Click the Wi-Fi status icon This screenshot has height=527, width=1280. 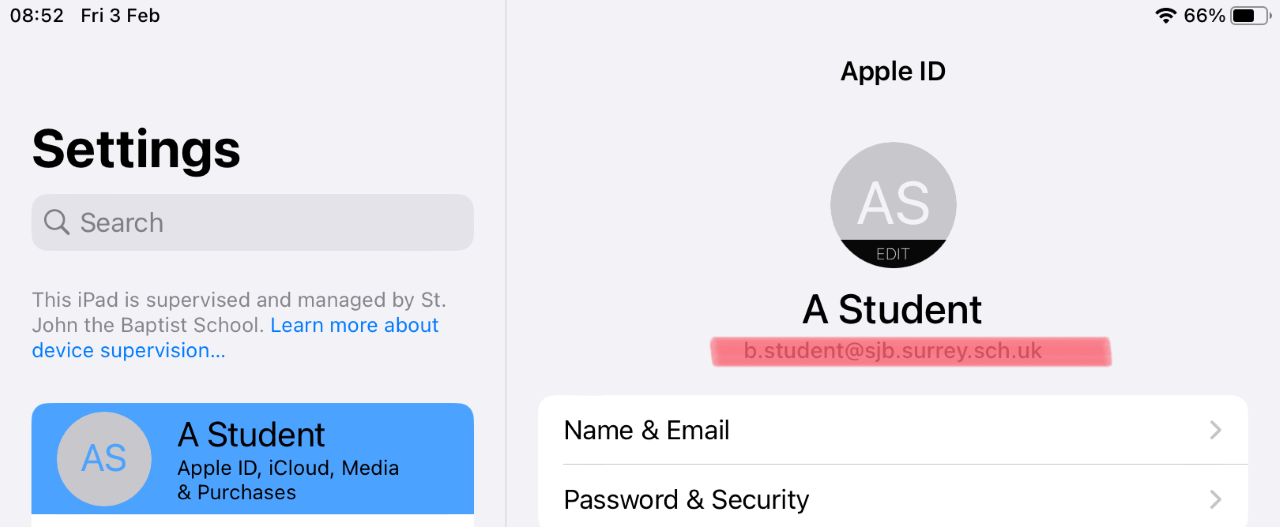(1165, 16)
